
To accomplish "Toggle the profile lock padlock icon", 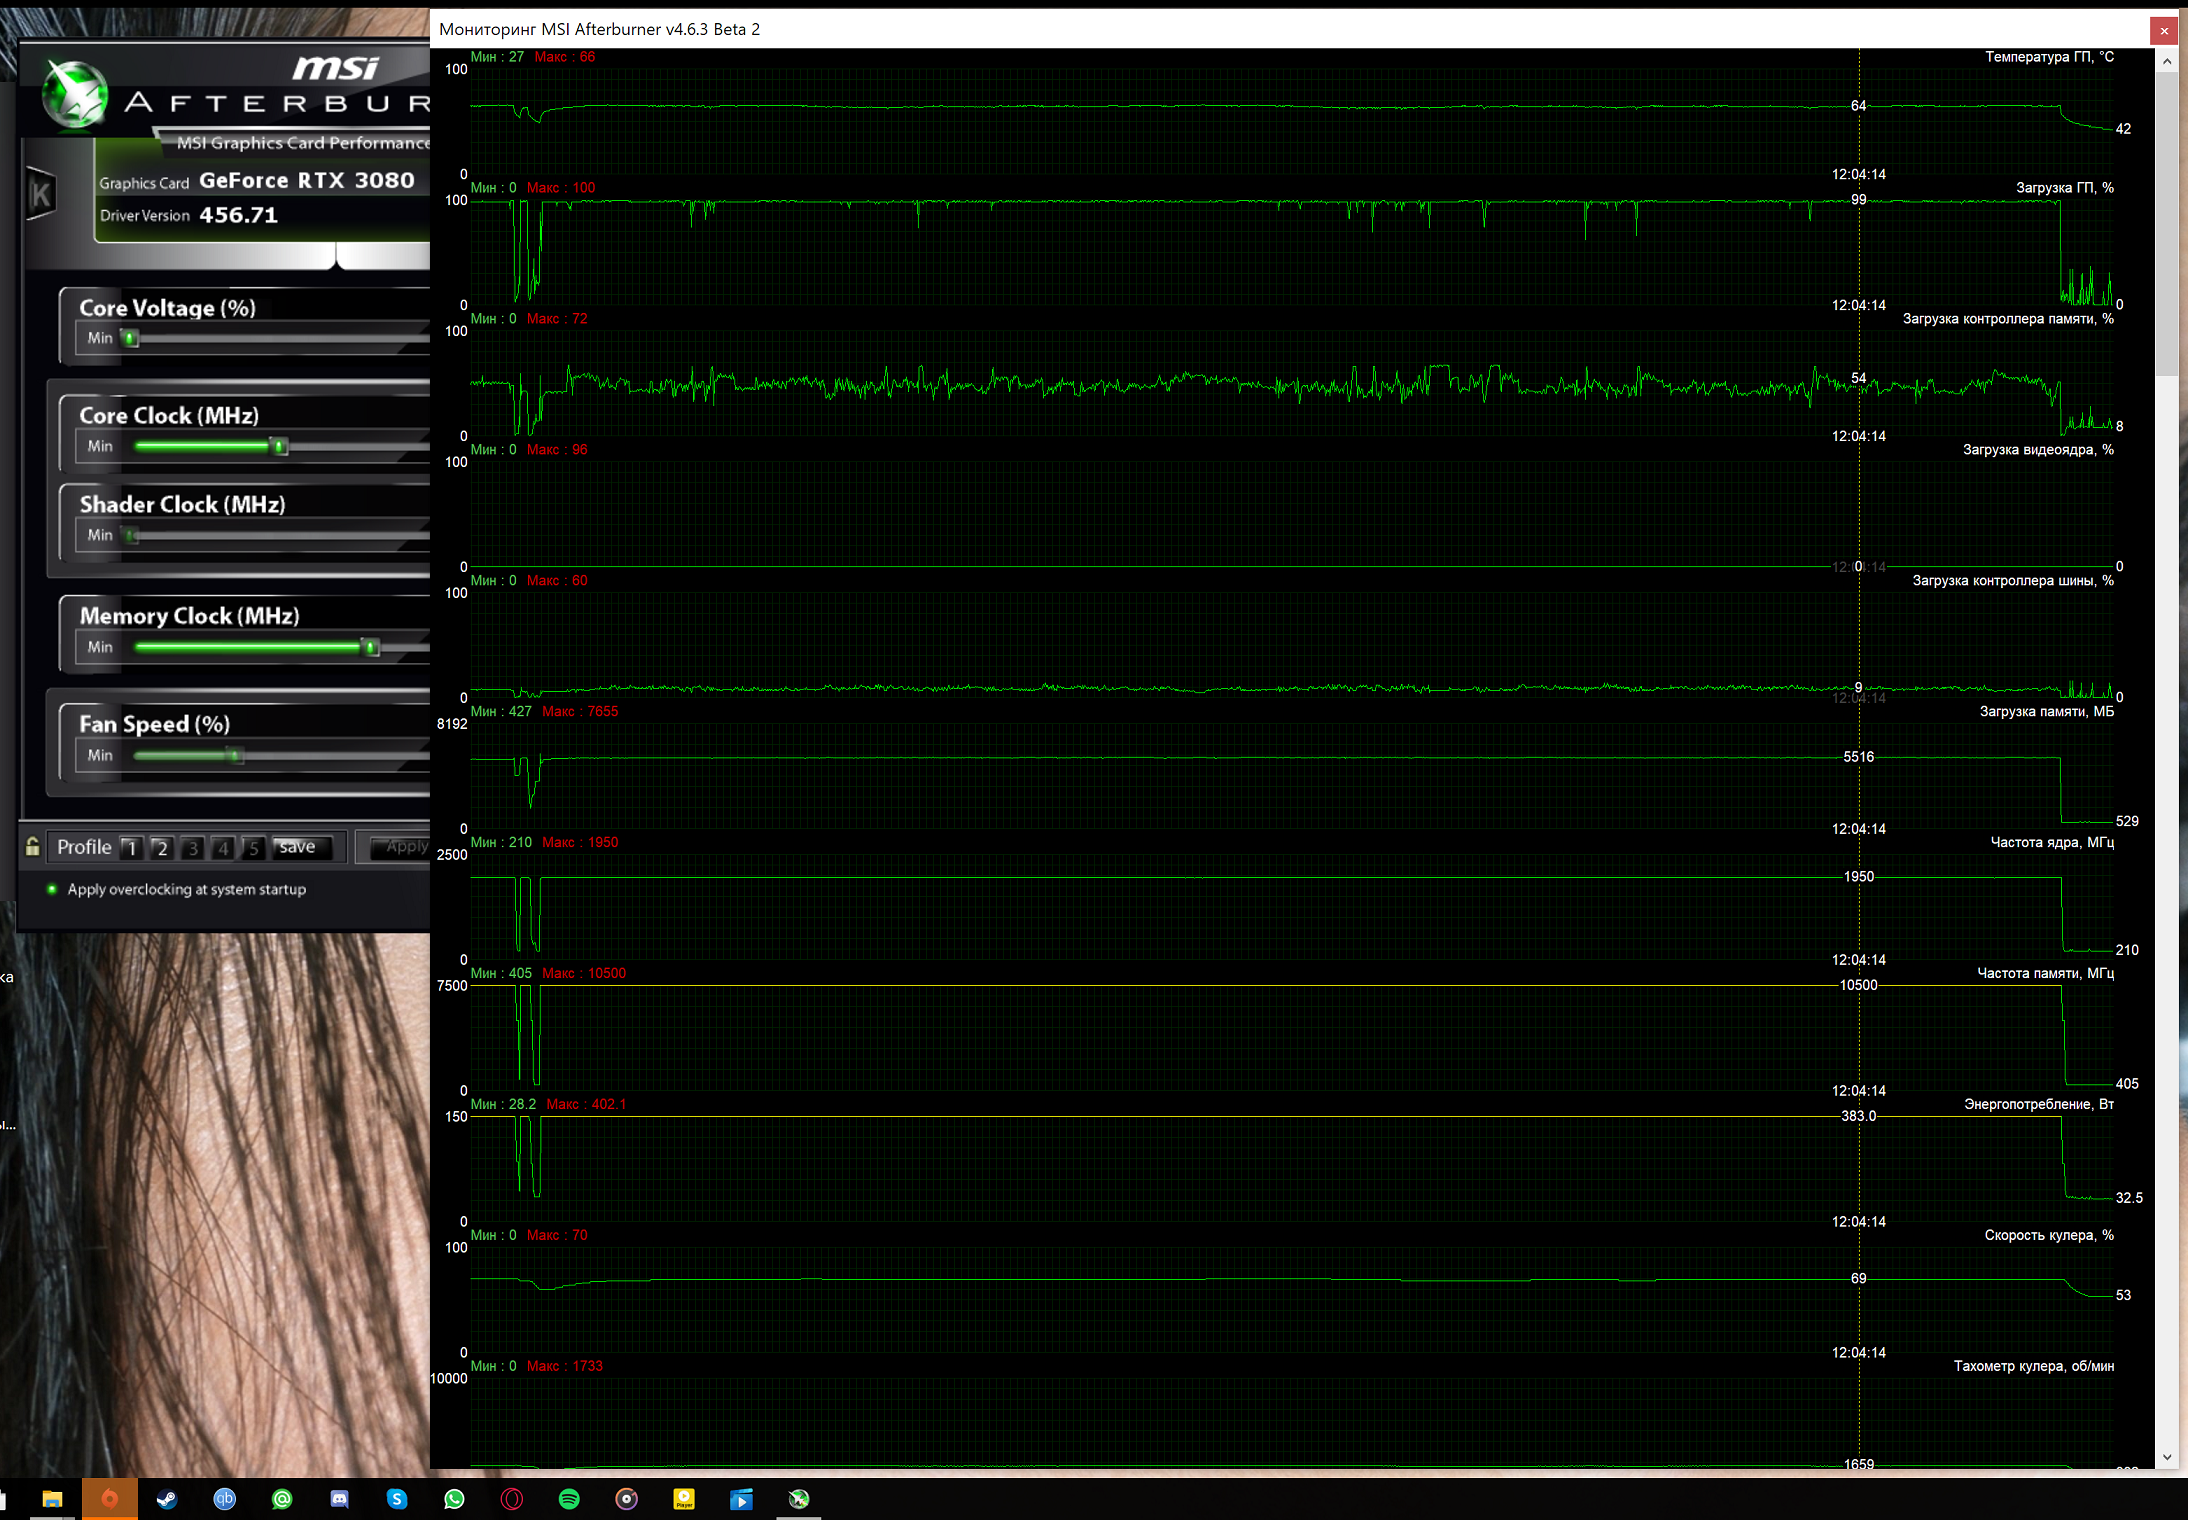I will pos(32,847).
